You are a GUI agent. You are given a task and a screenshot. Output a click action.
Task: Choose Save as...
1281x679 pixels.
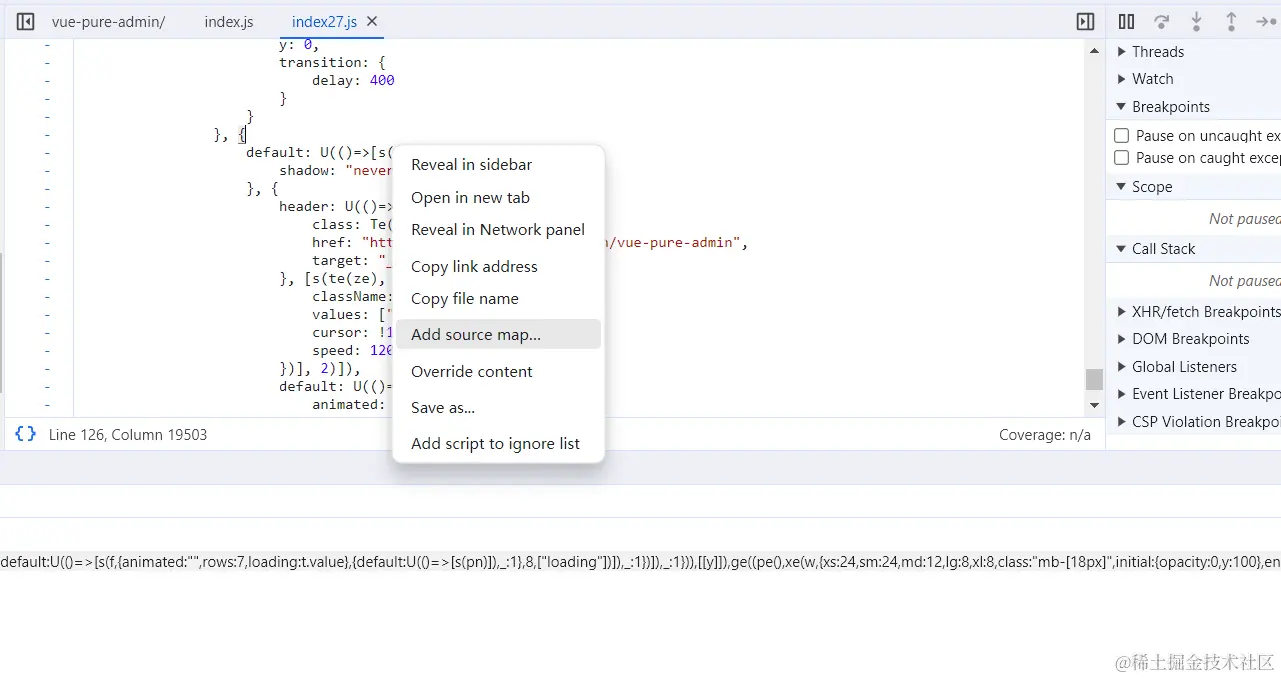pyautogui.click(x=498, y=408)
